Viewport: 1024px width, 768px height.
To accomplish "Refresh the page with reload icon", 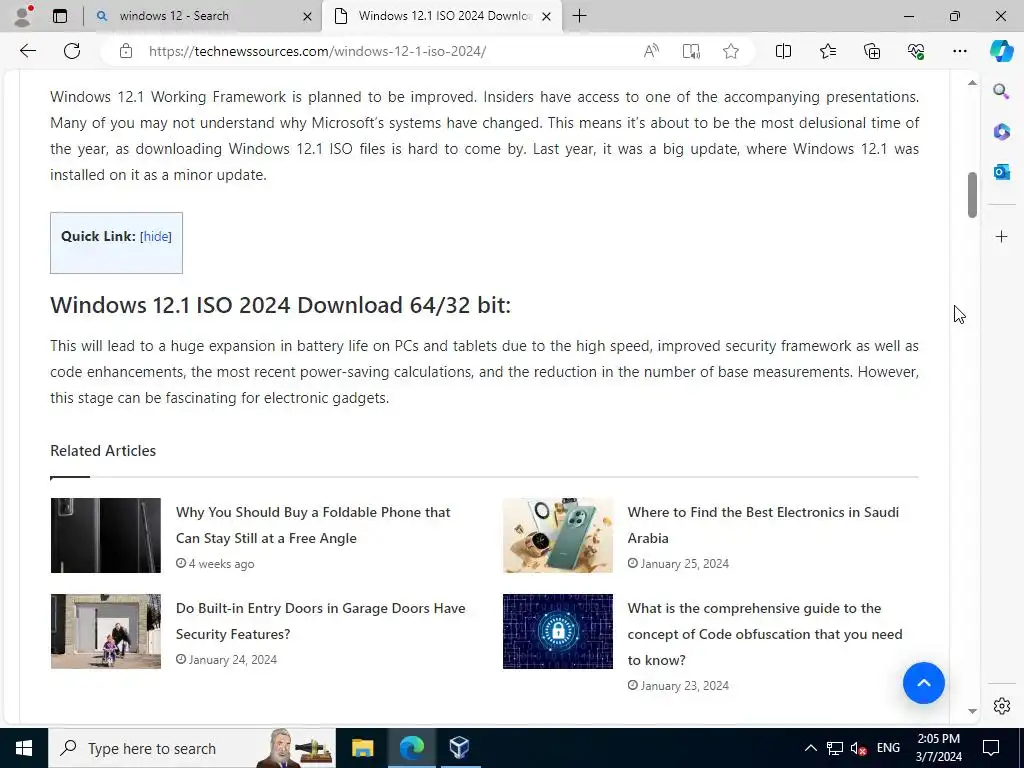I will pos(72,51).
